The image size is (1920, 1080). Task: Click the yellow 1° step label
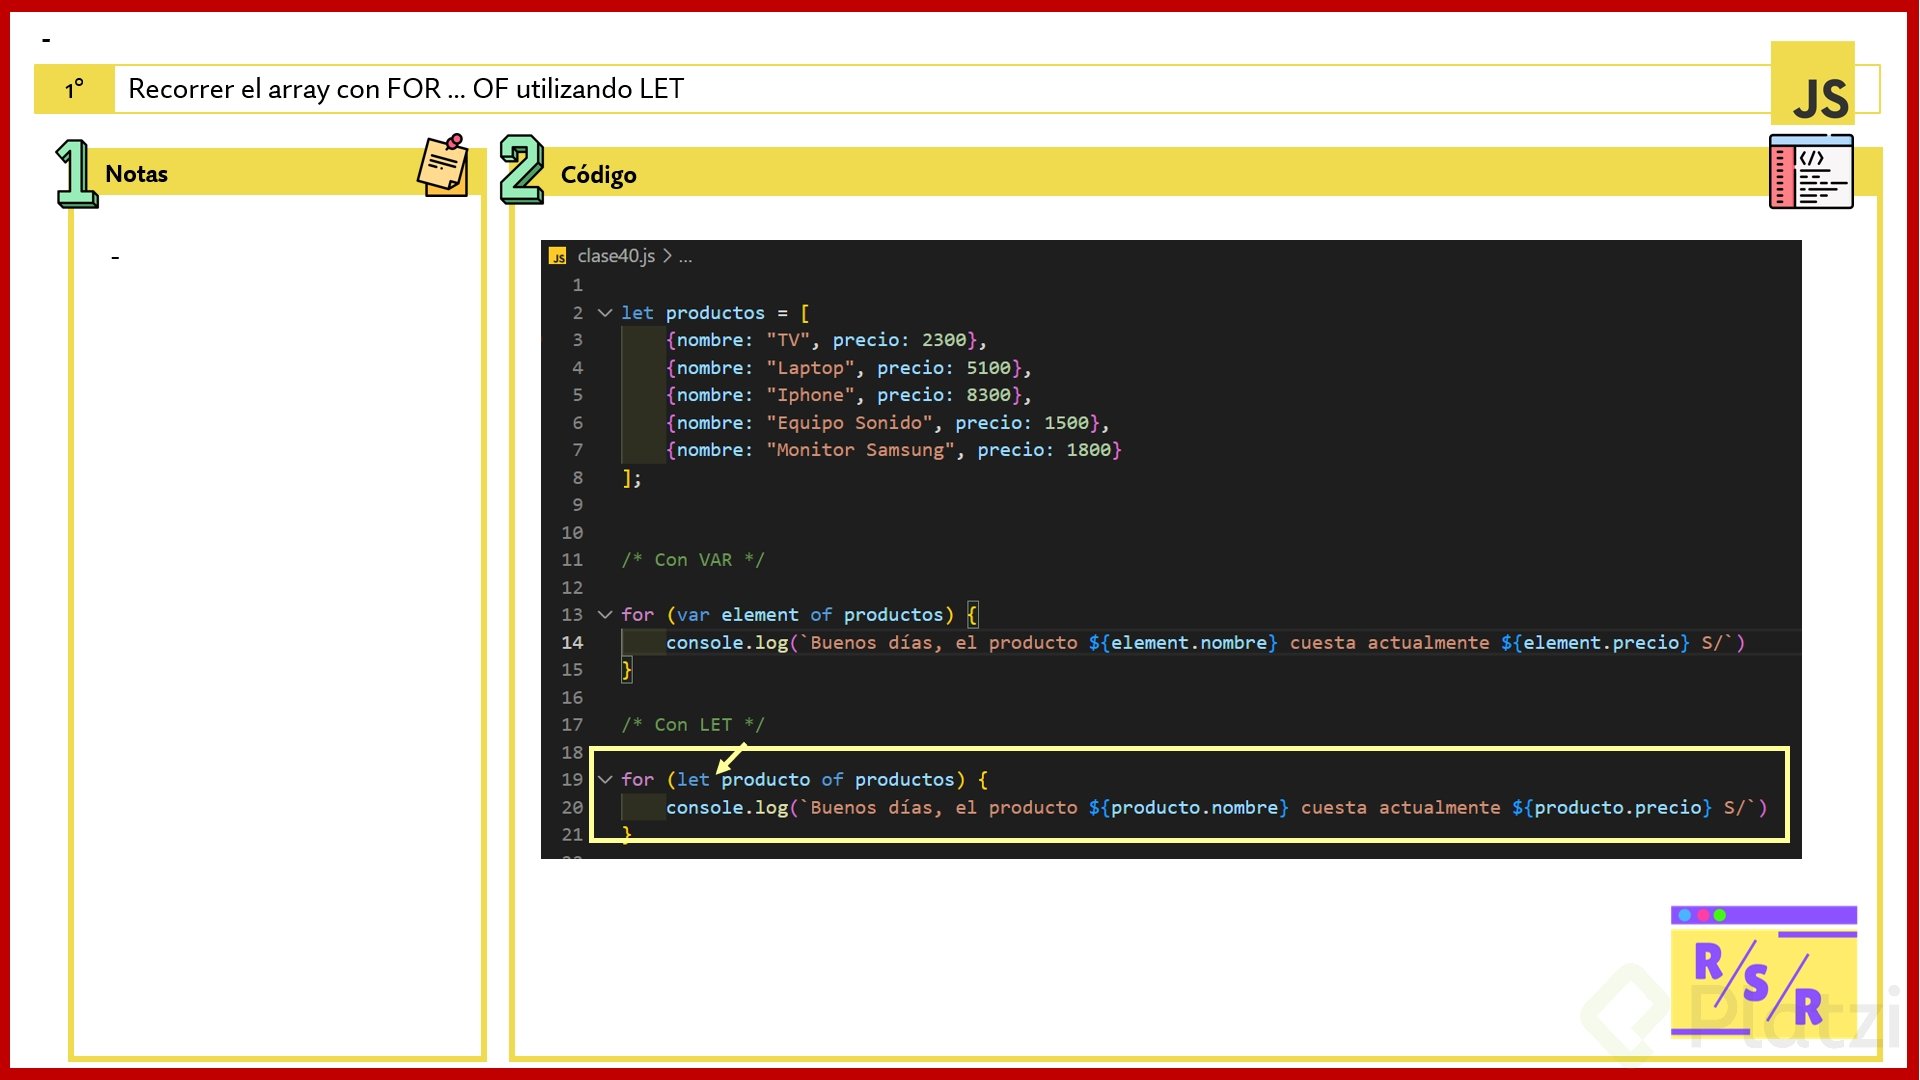coord(74,90)
